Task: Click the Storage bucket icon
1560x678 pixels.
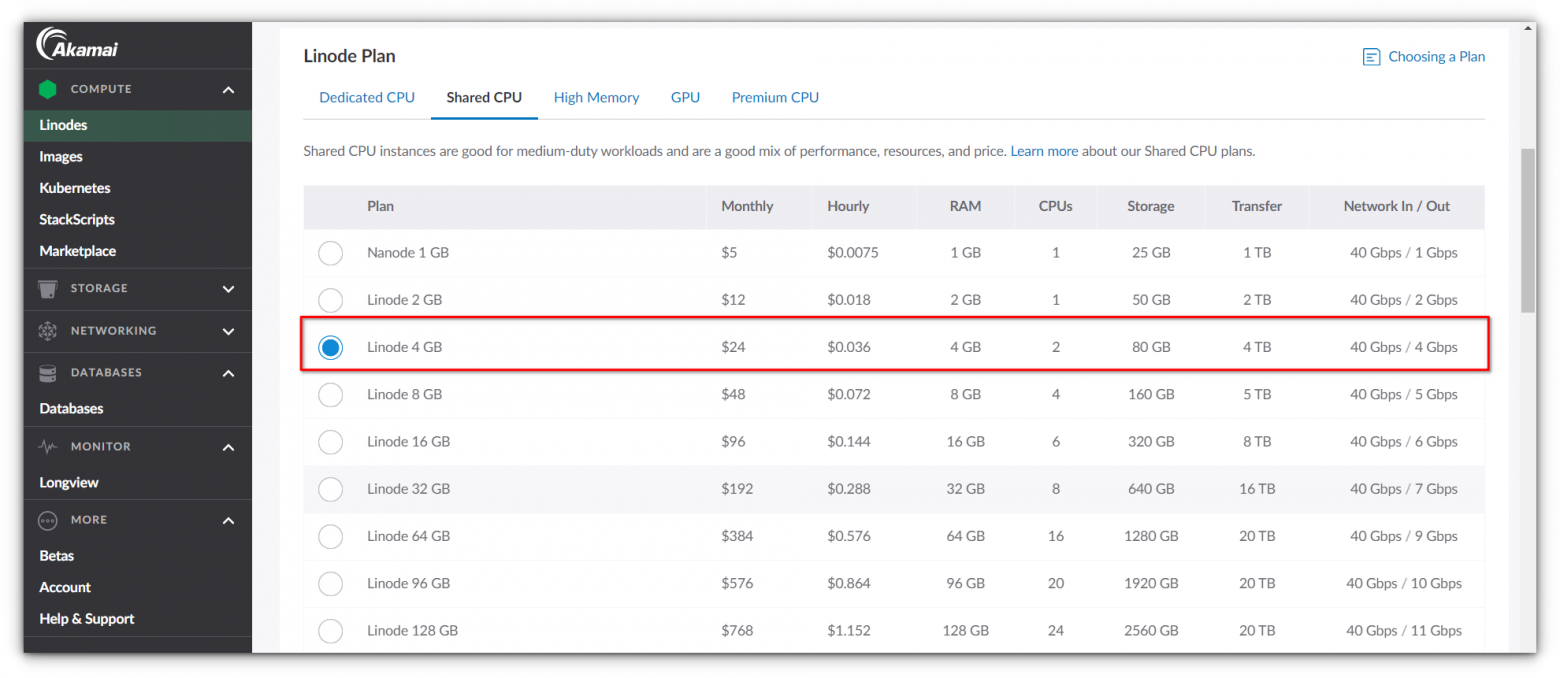Action: tap(47, 288)
